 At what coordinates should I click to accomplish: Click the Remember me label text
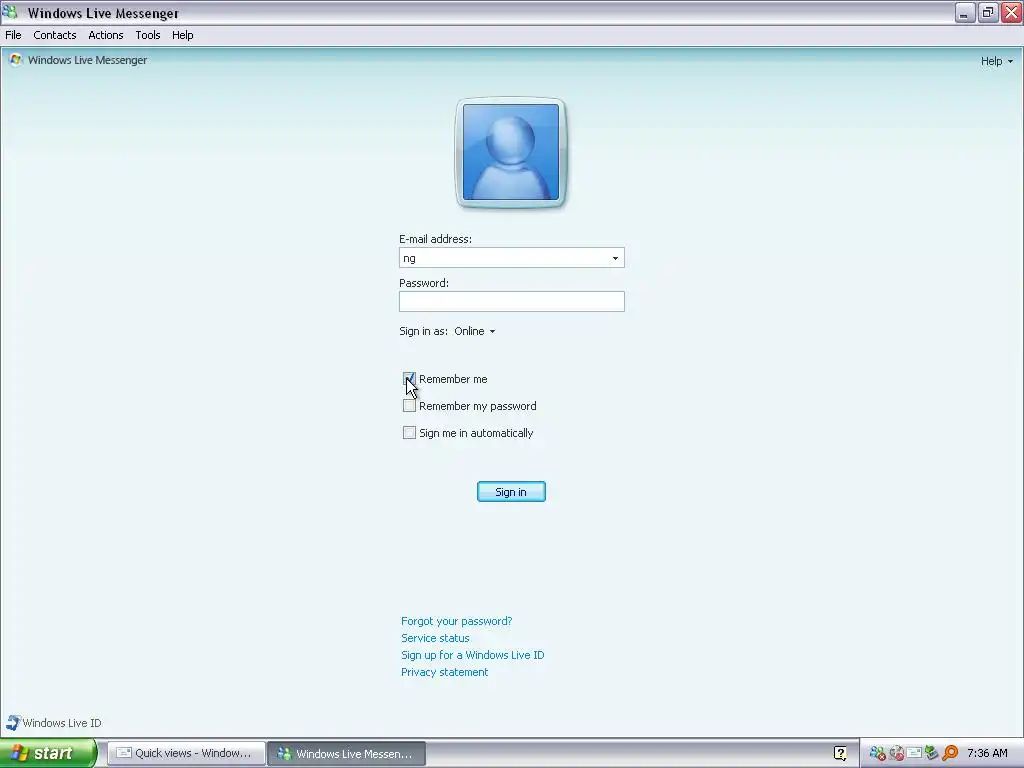(453, 379)
